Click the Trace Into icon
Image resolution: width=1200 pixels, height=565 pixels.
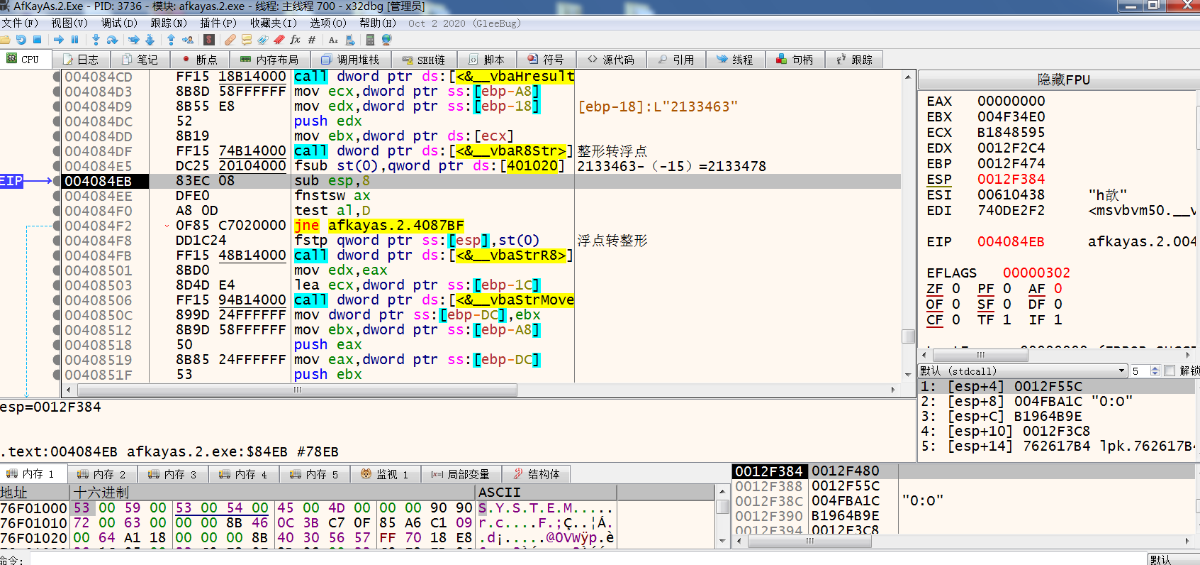[x=134, y=40]
